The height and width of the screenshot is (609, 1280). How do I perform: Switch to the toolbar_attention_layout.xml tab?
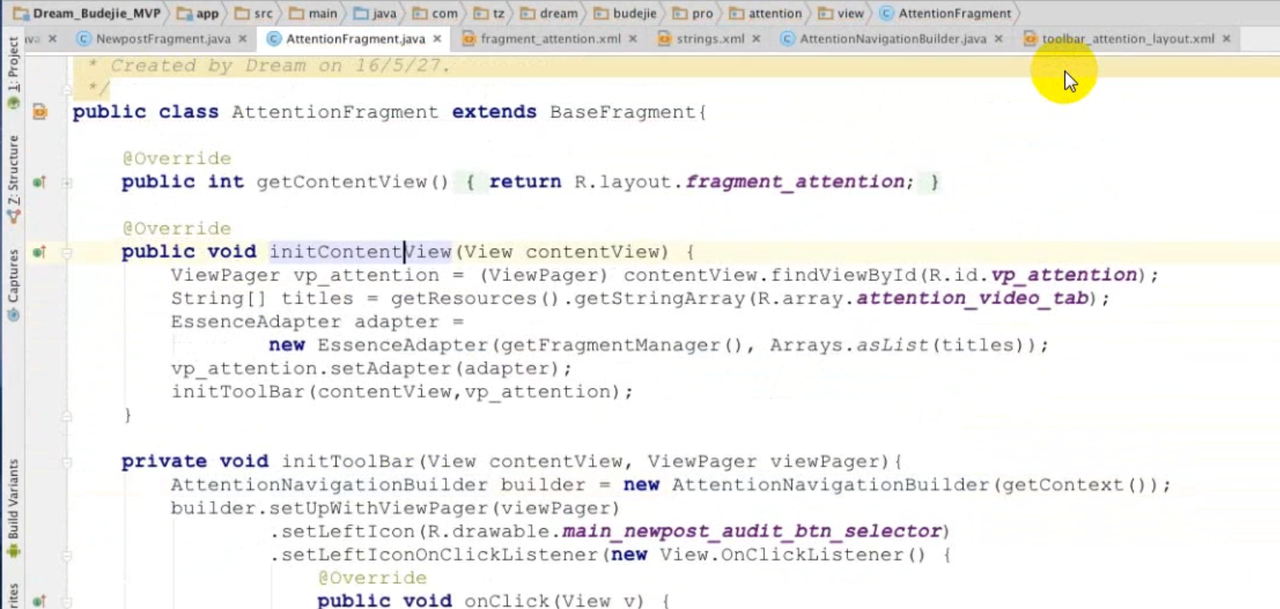click(1128, 39)
